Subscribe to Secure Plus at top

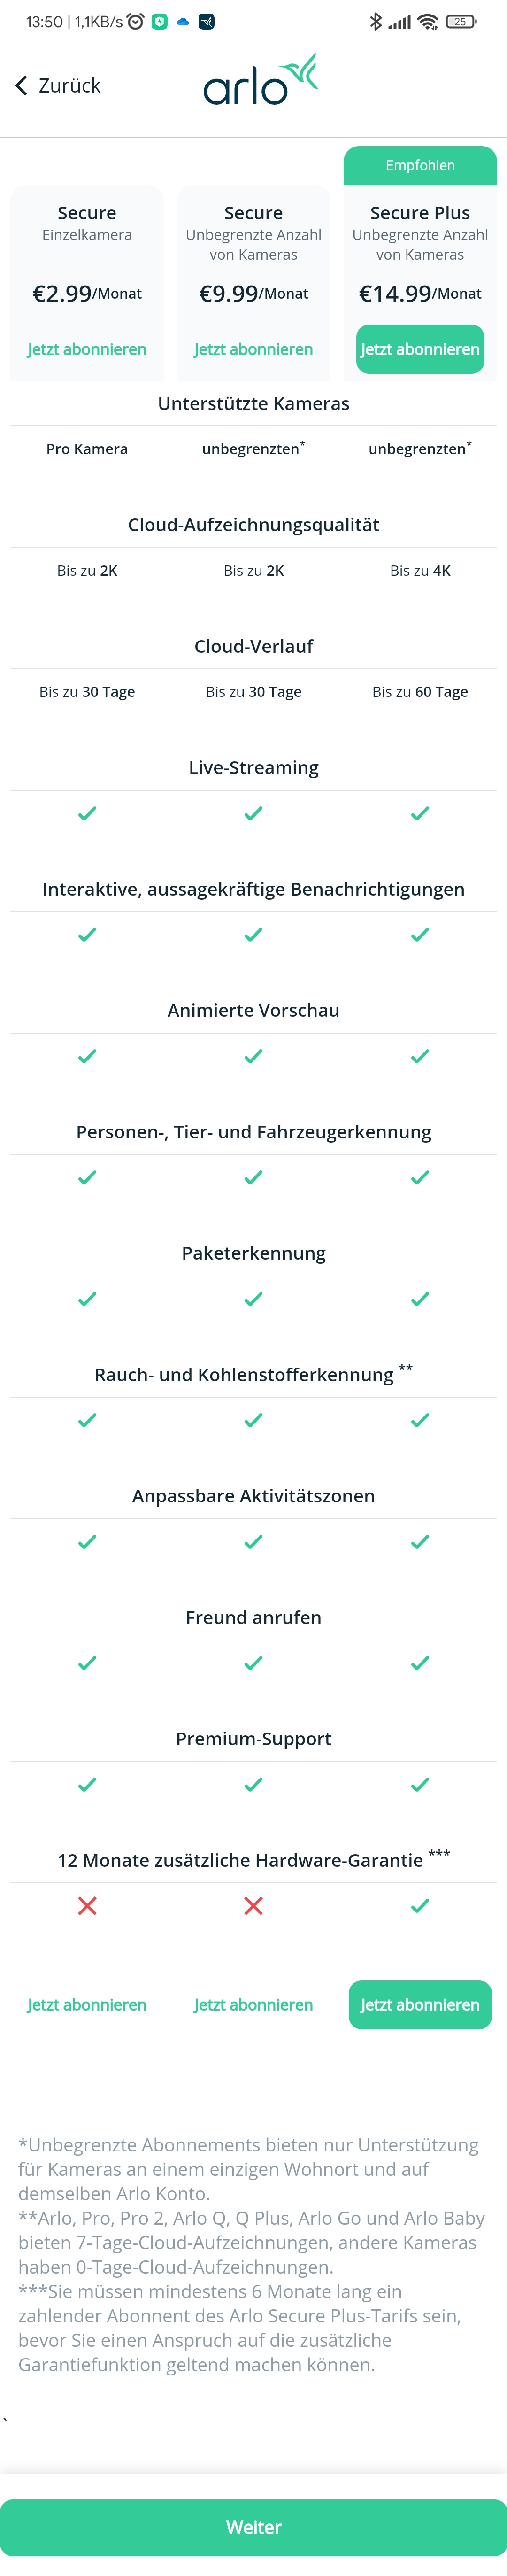click(420, 349)
